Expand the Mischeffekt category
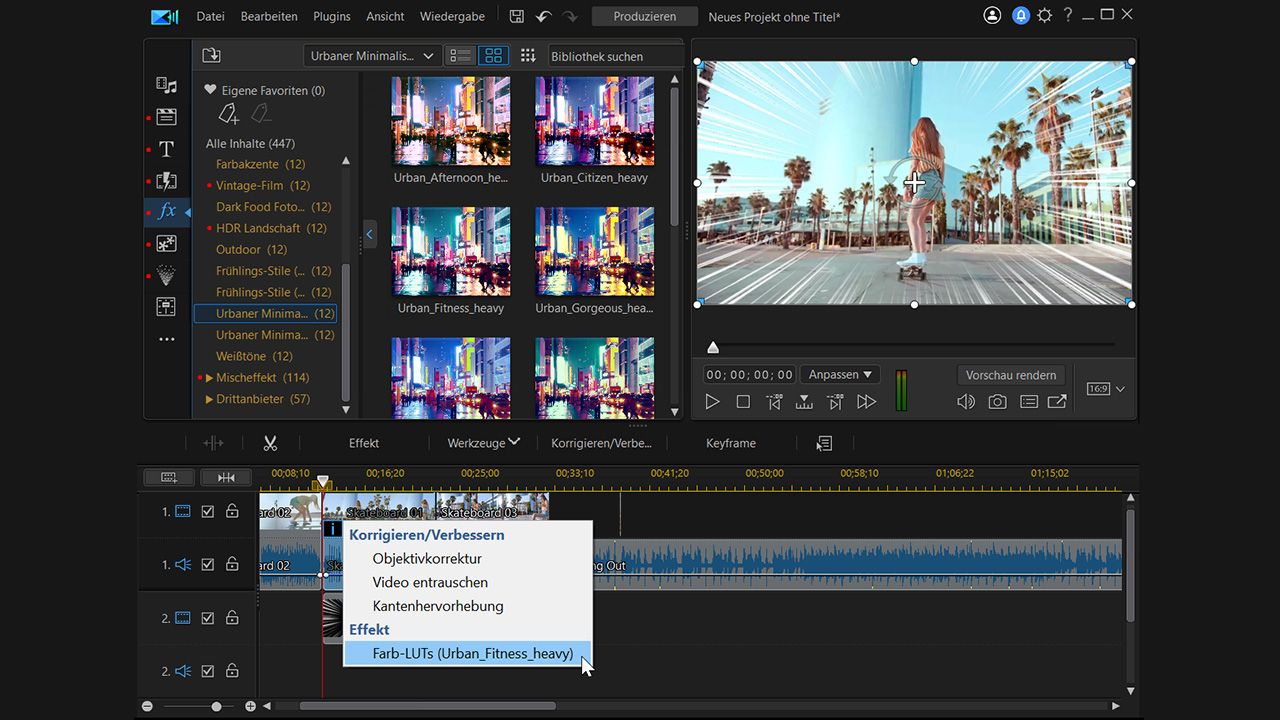The height and width of the screenshot is (720, 1280). (x=210, y=378)
